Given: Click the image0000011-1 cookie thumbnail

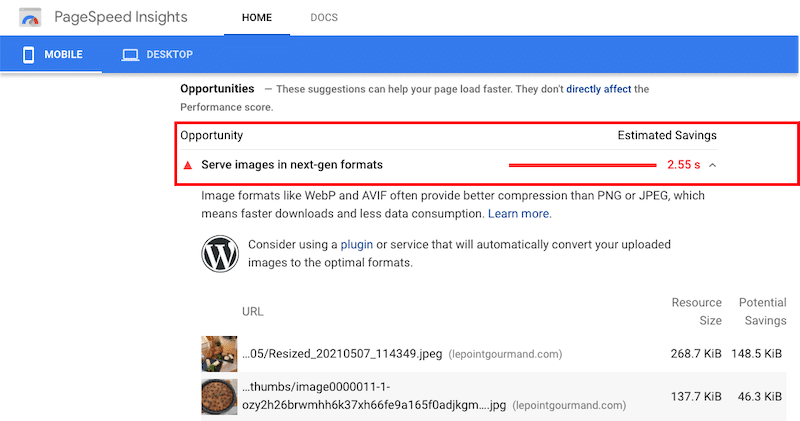Looking at the screenshot, I should (219, 397).
